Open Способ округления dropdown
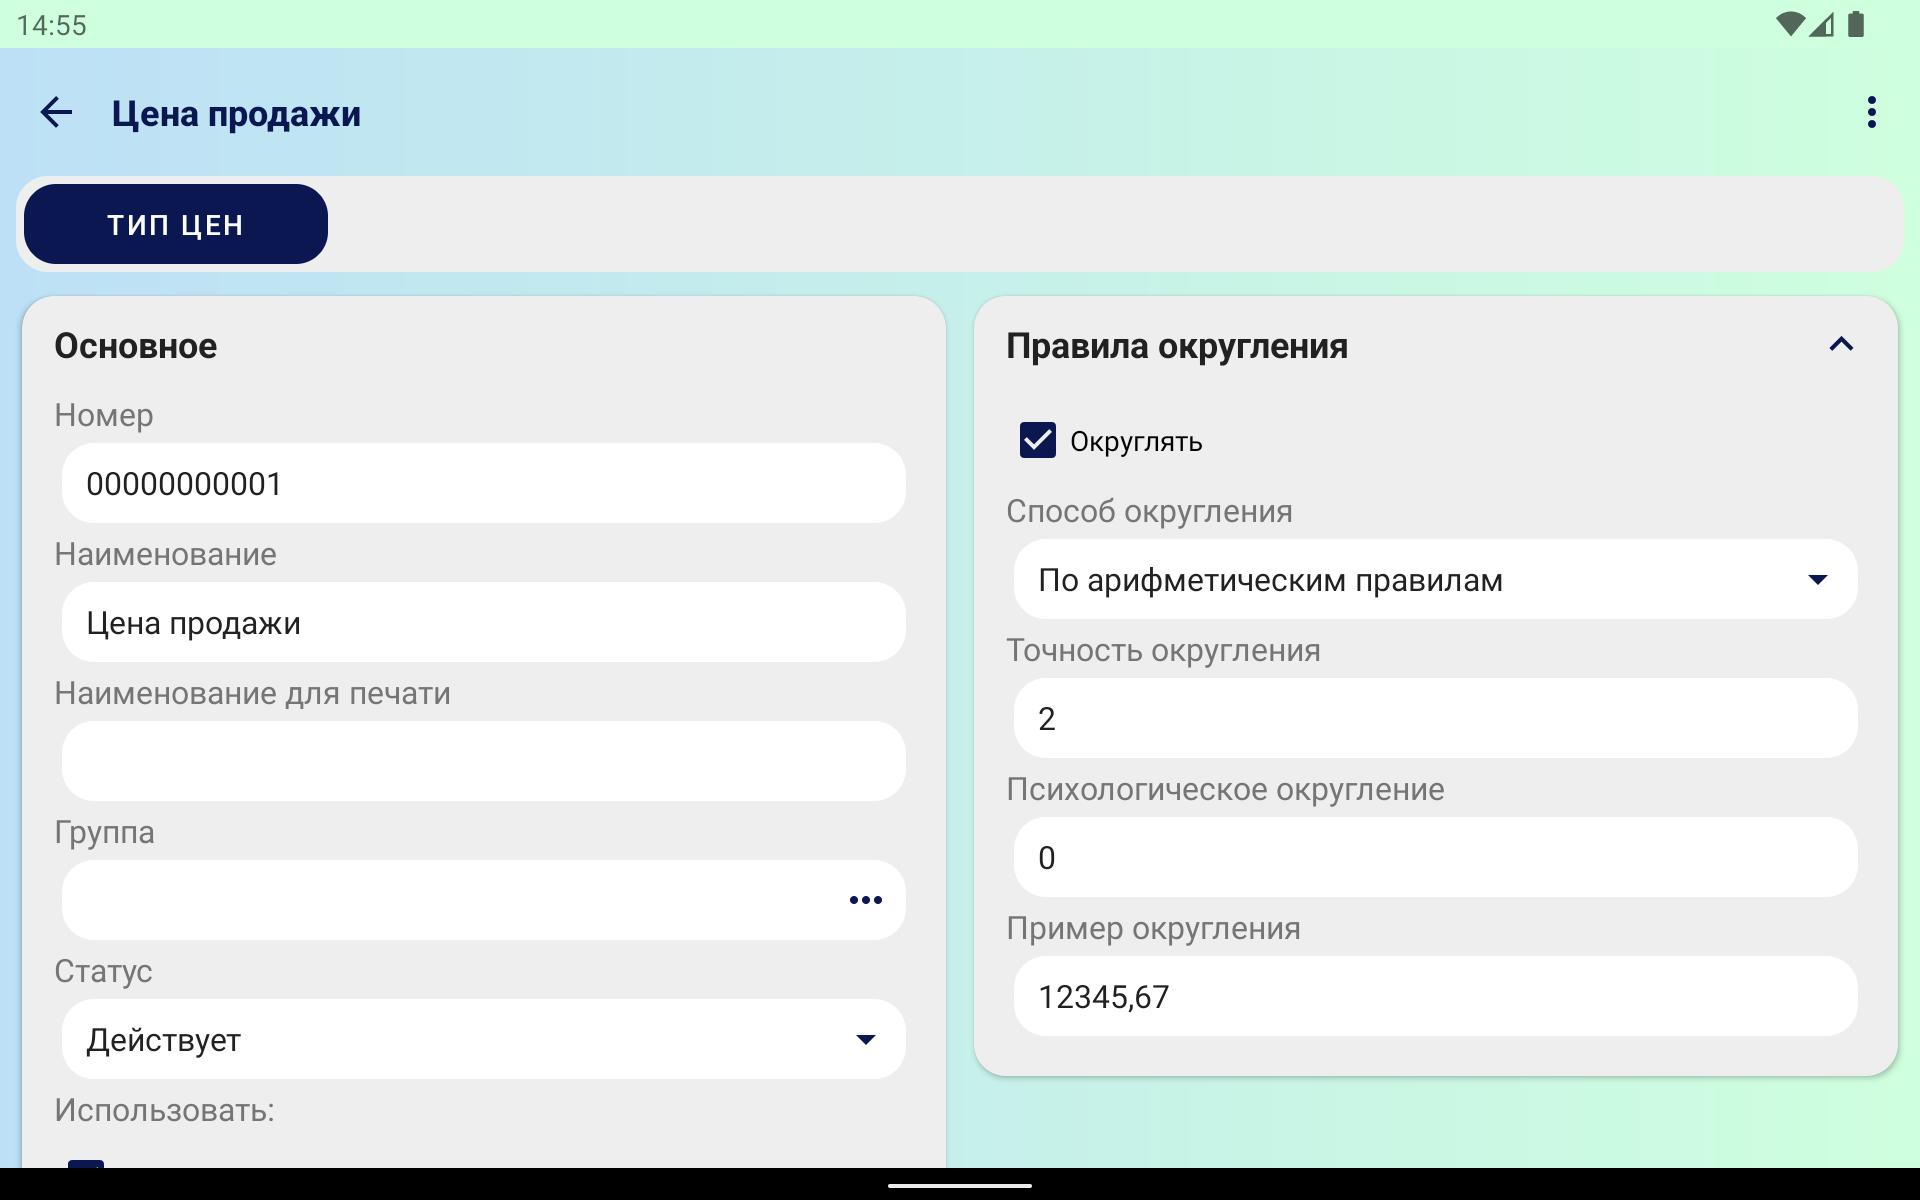The image size is (1920, 1200). click(x=1435, y=579)
